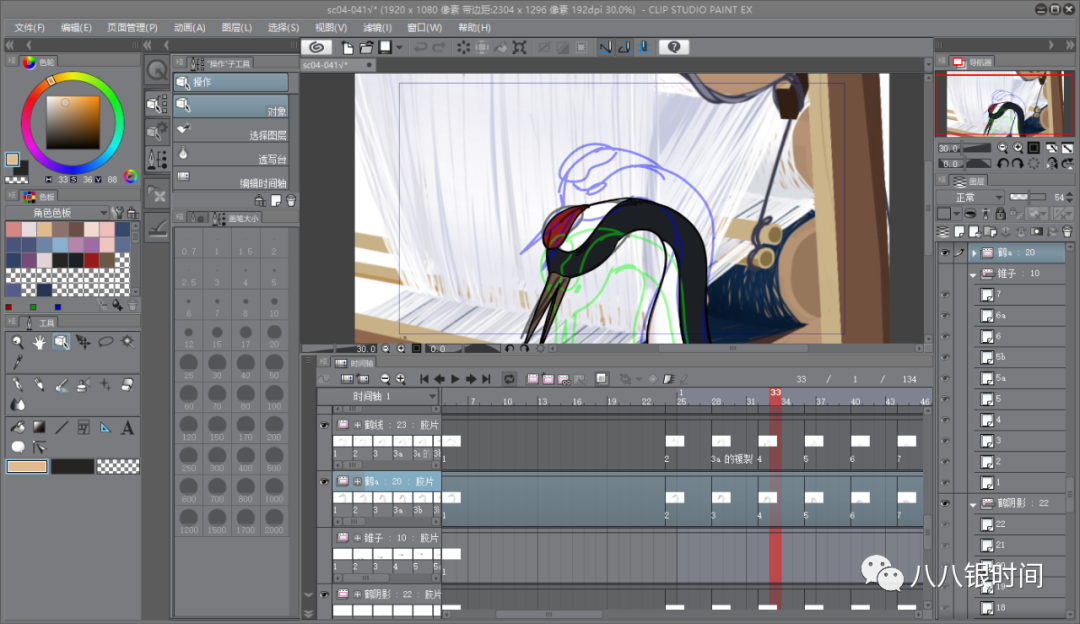Select the Frame Border tool

coord(83,428)
